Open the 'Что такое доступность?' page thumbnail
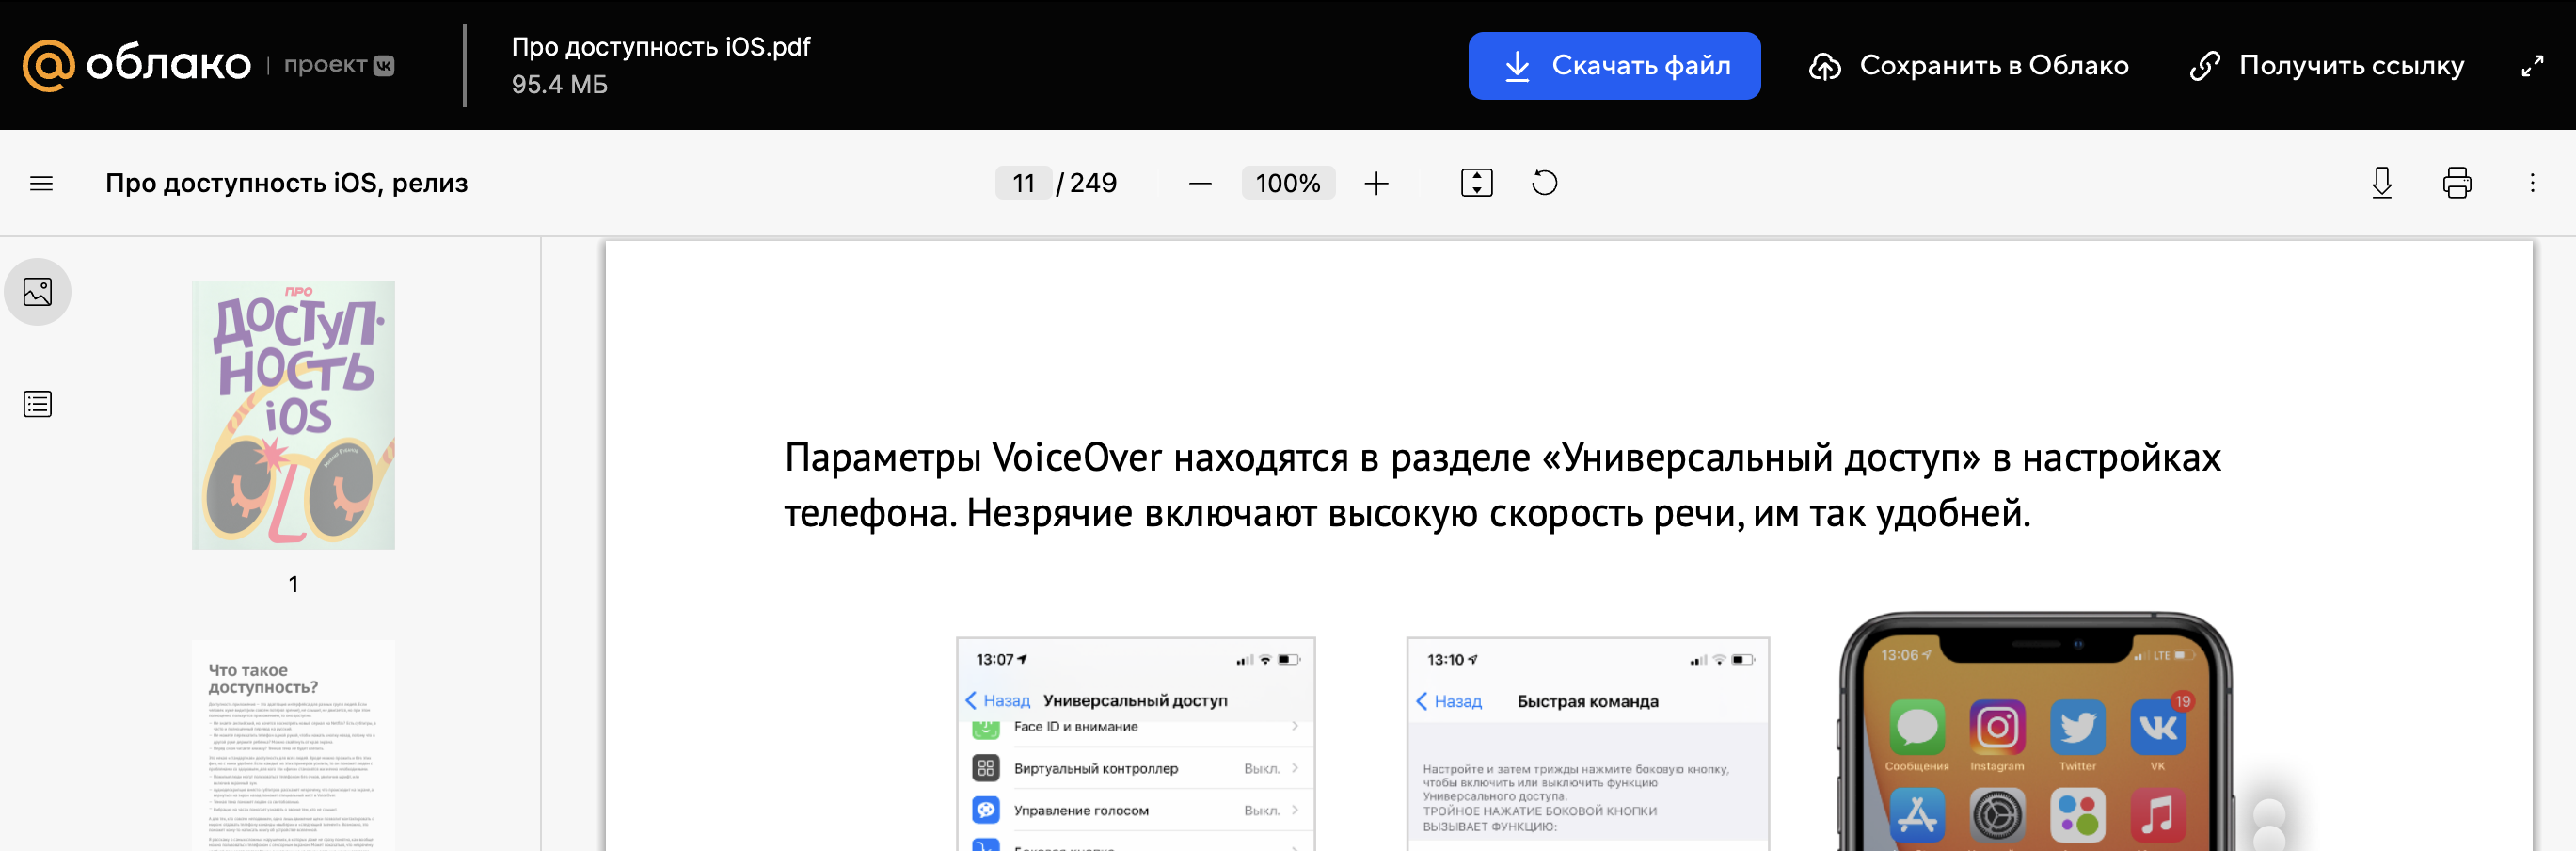 (x=293, y=746)
